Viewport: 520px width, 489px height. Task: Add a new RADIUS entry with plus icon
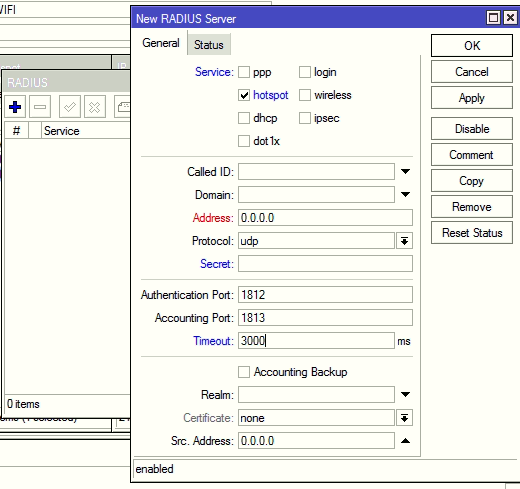click(15, 107)
